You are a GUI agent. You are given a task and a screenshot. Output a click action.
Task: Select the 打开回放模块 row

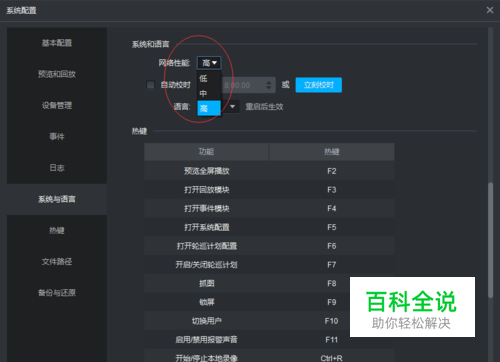(x=269, y=190)
